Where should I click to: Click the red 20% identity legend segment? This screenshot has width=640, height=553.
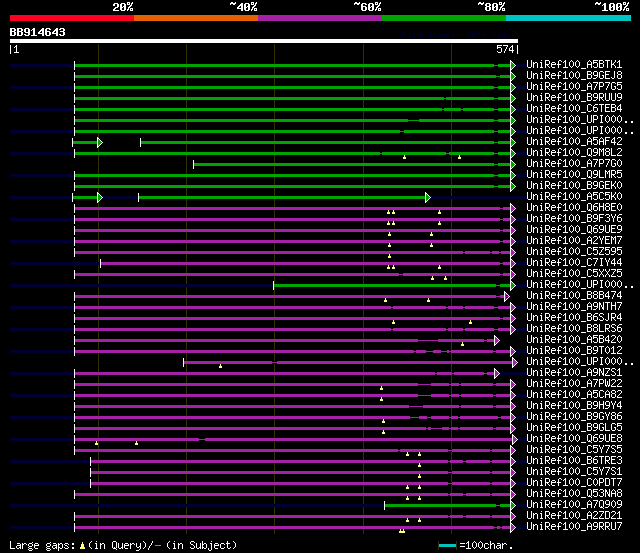pos(72,18)
